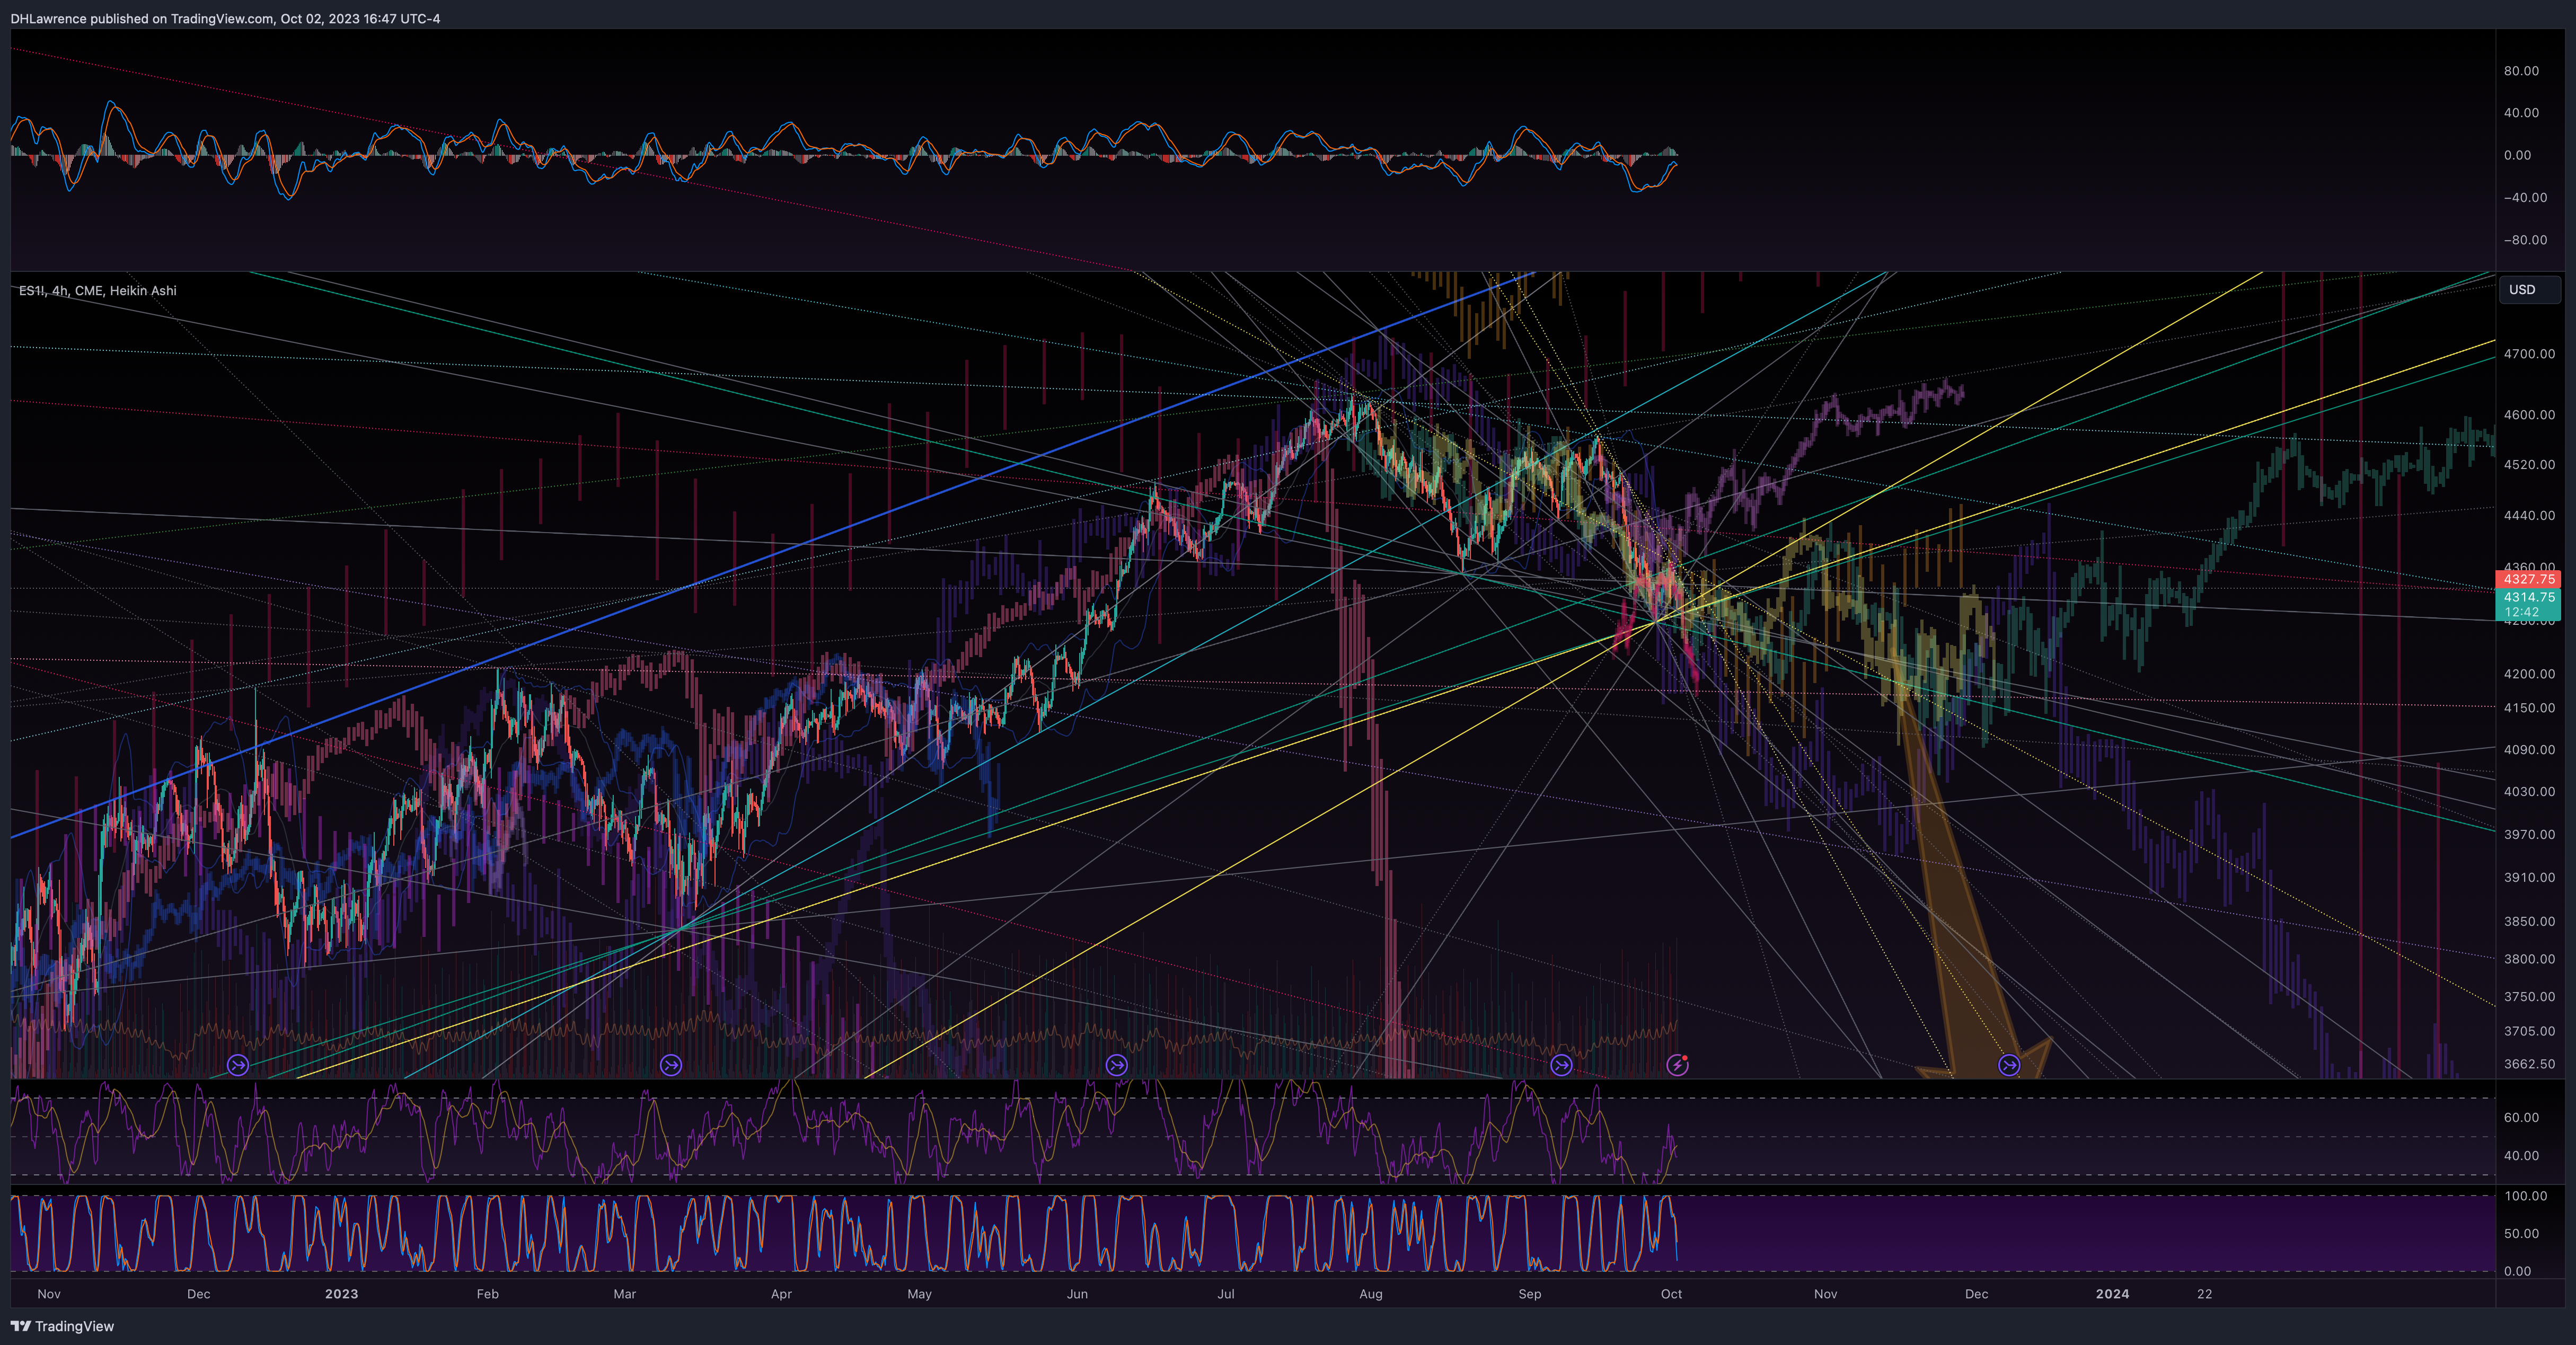Image resolution: width=2576 pixels, height=1345 pixels.
Task: Click the rollover marker icon near December 2022
Action: point(238,1065)
